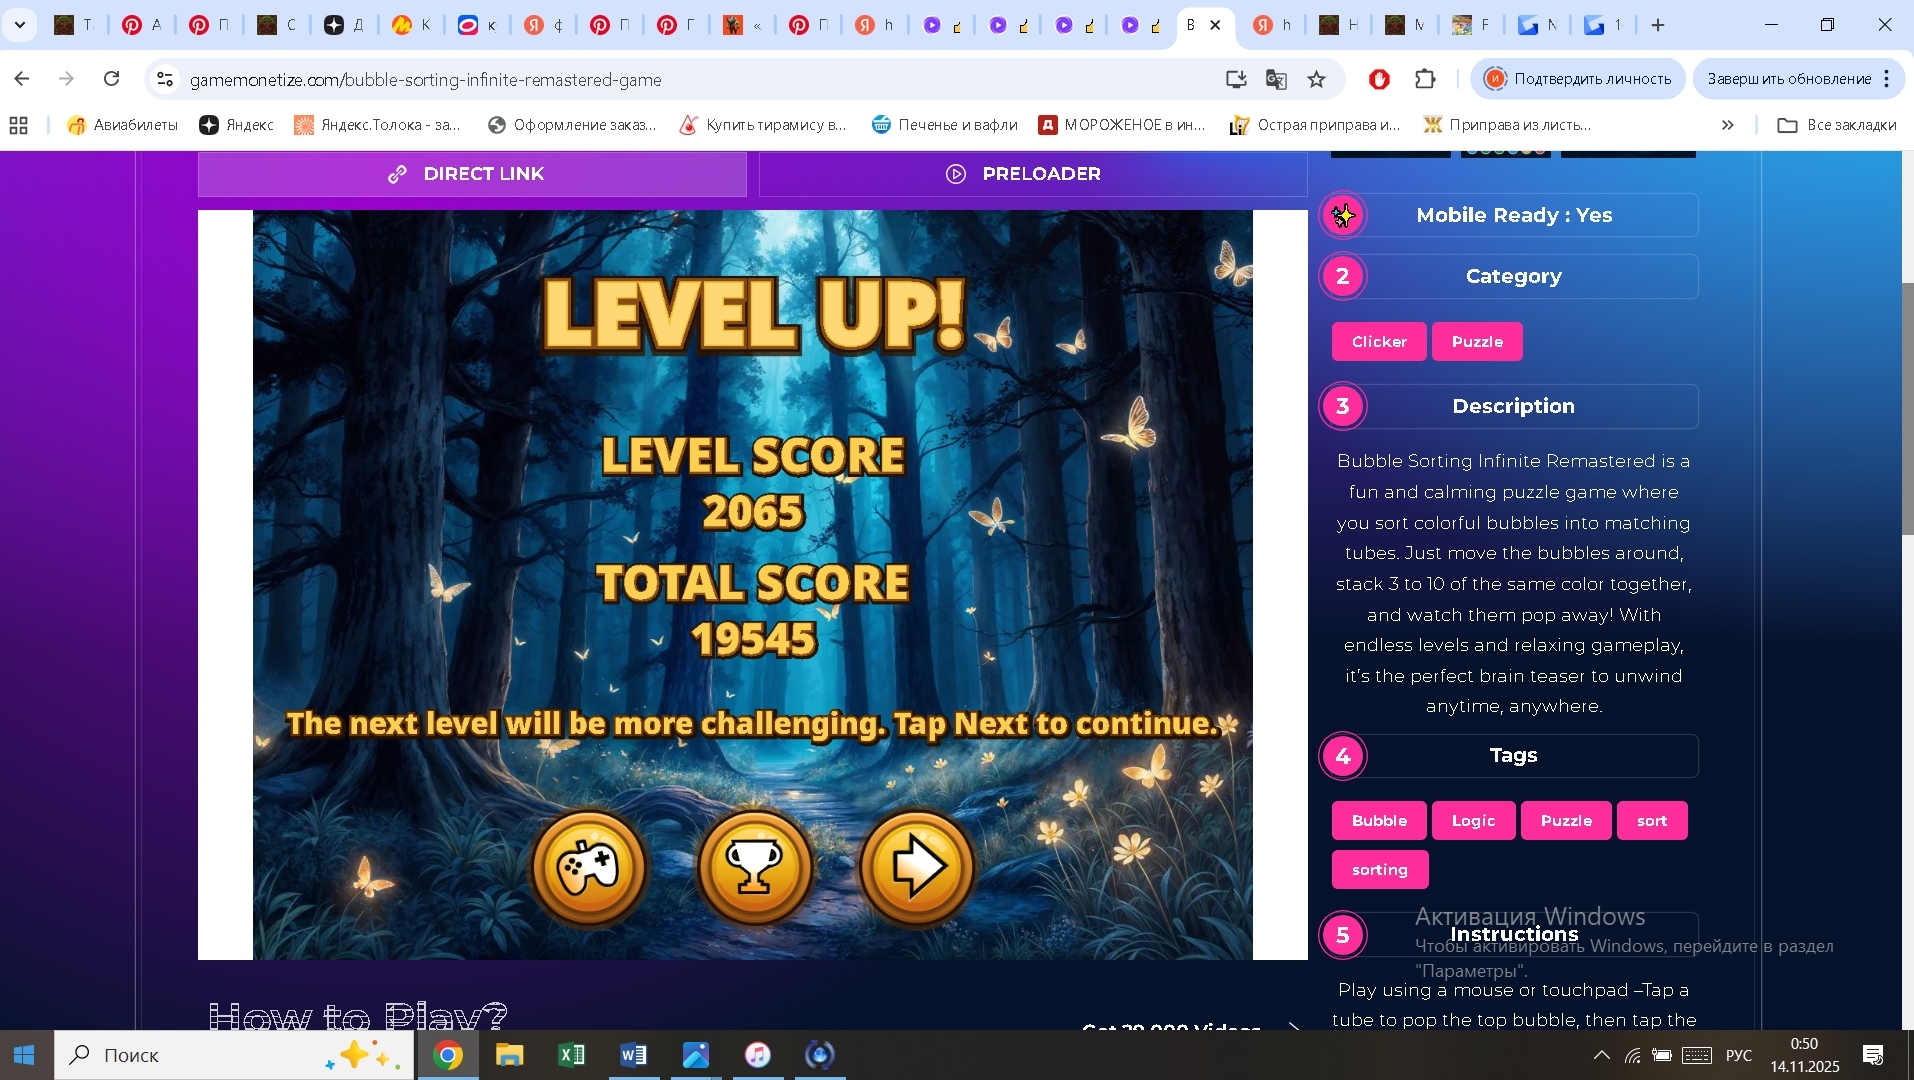
Task: Open the Extensions puzzle icon
Action: [x=1426, y=79]
